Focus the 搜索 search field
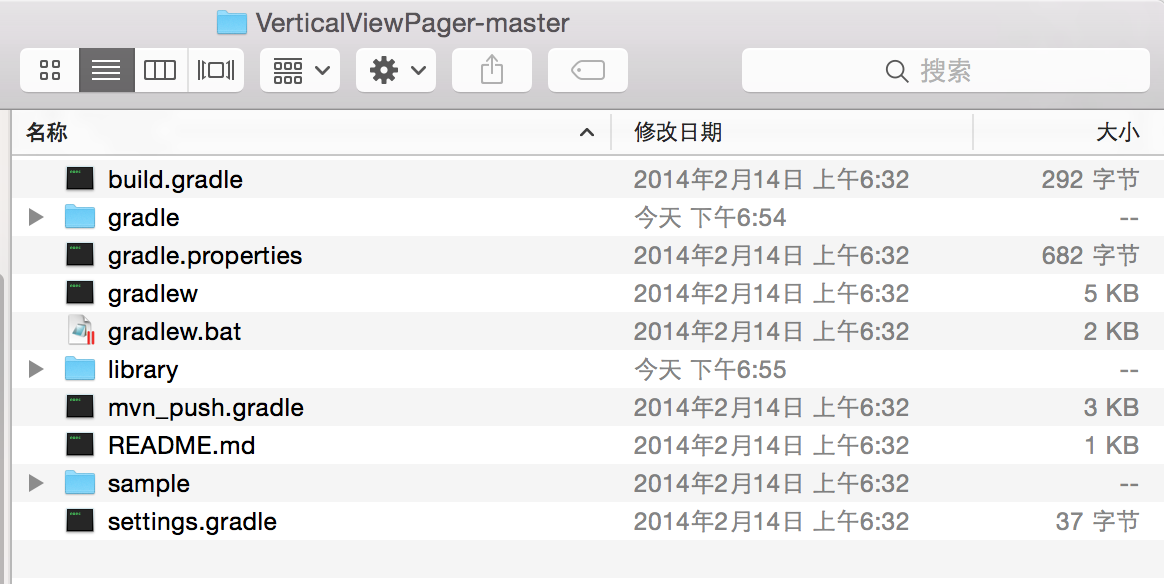 pyautogui.click(x=946, y=70)
